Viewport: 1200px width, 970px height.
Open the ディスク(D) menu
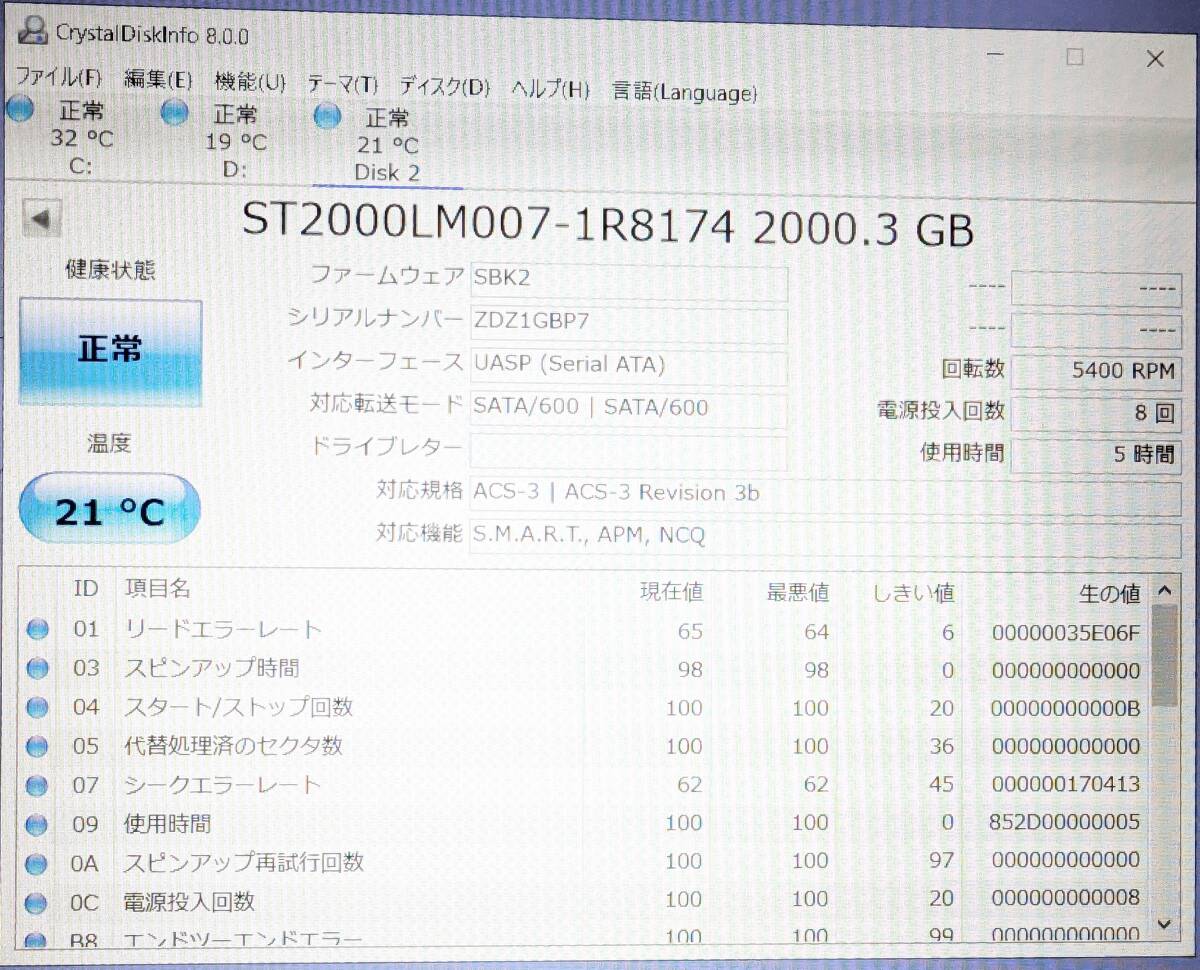coord(445,87)
